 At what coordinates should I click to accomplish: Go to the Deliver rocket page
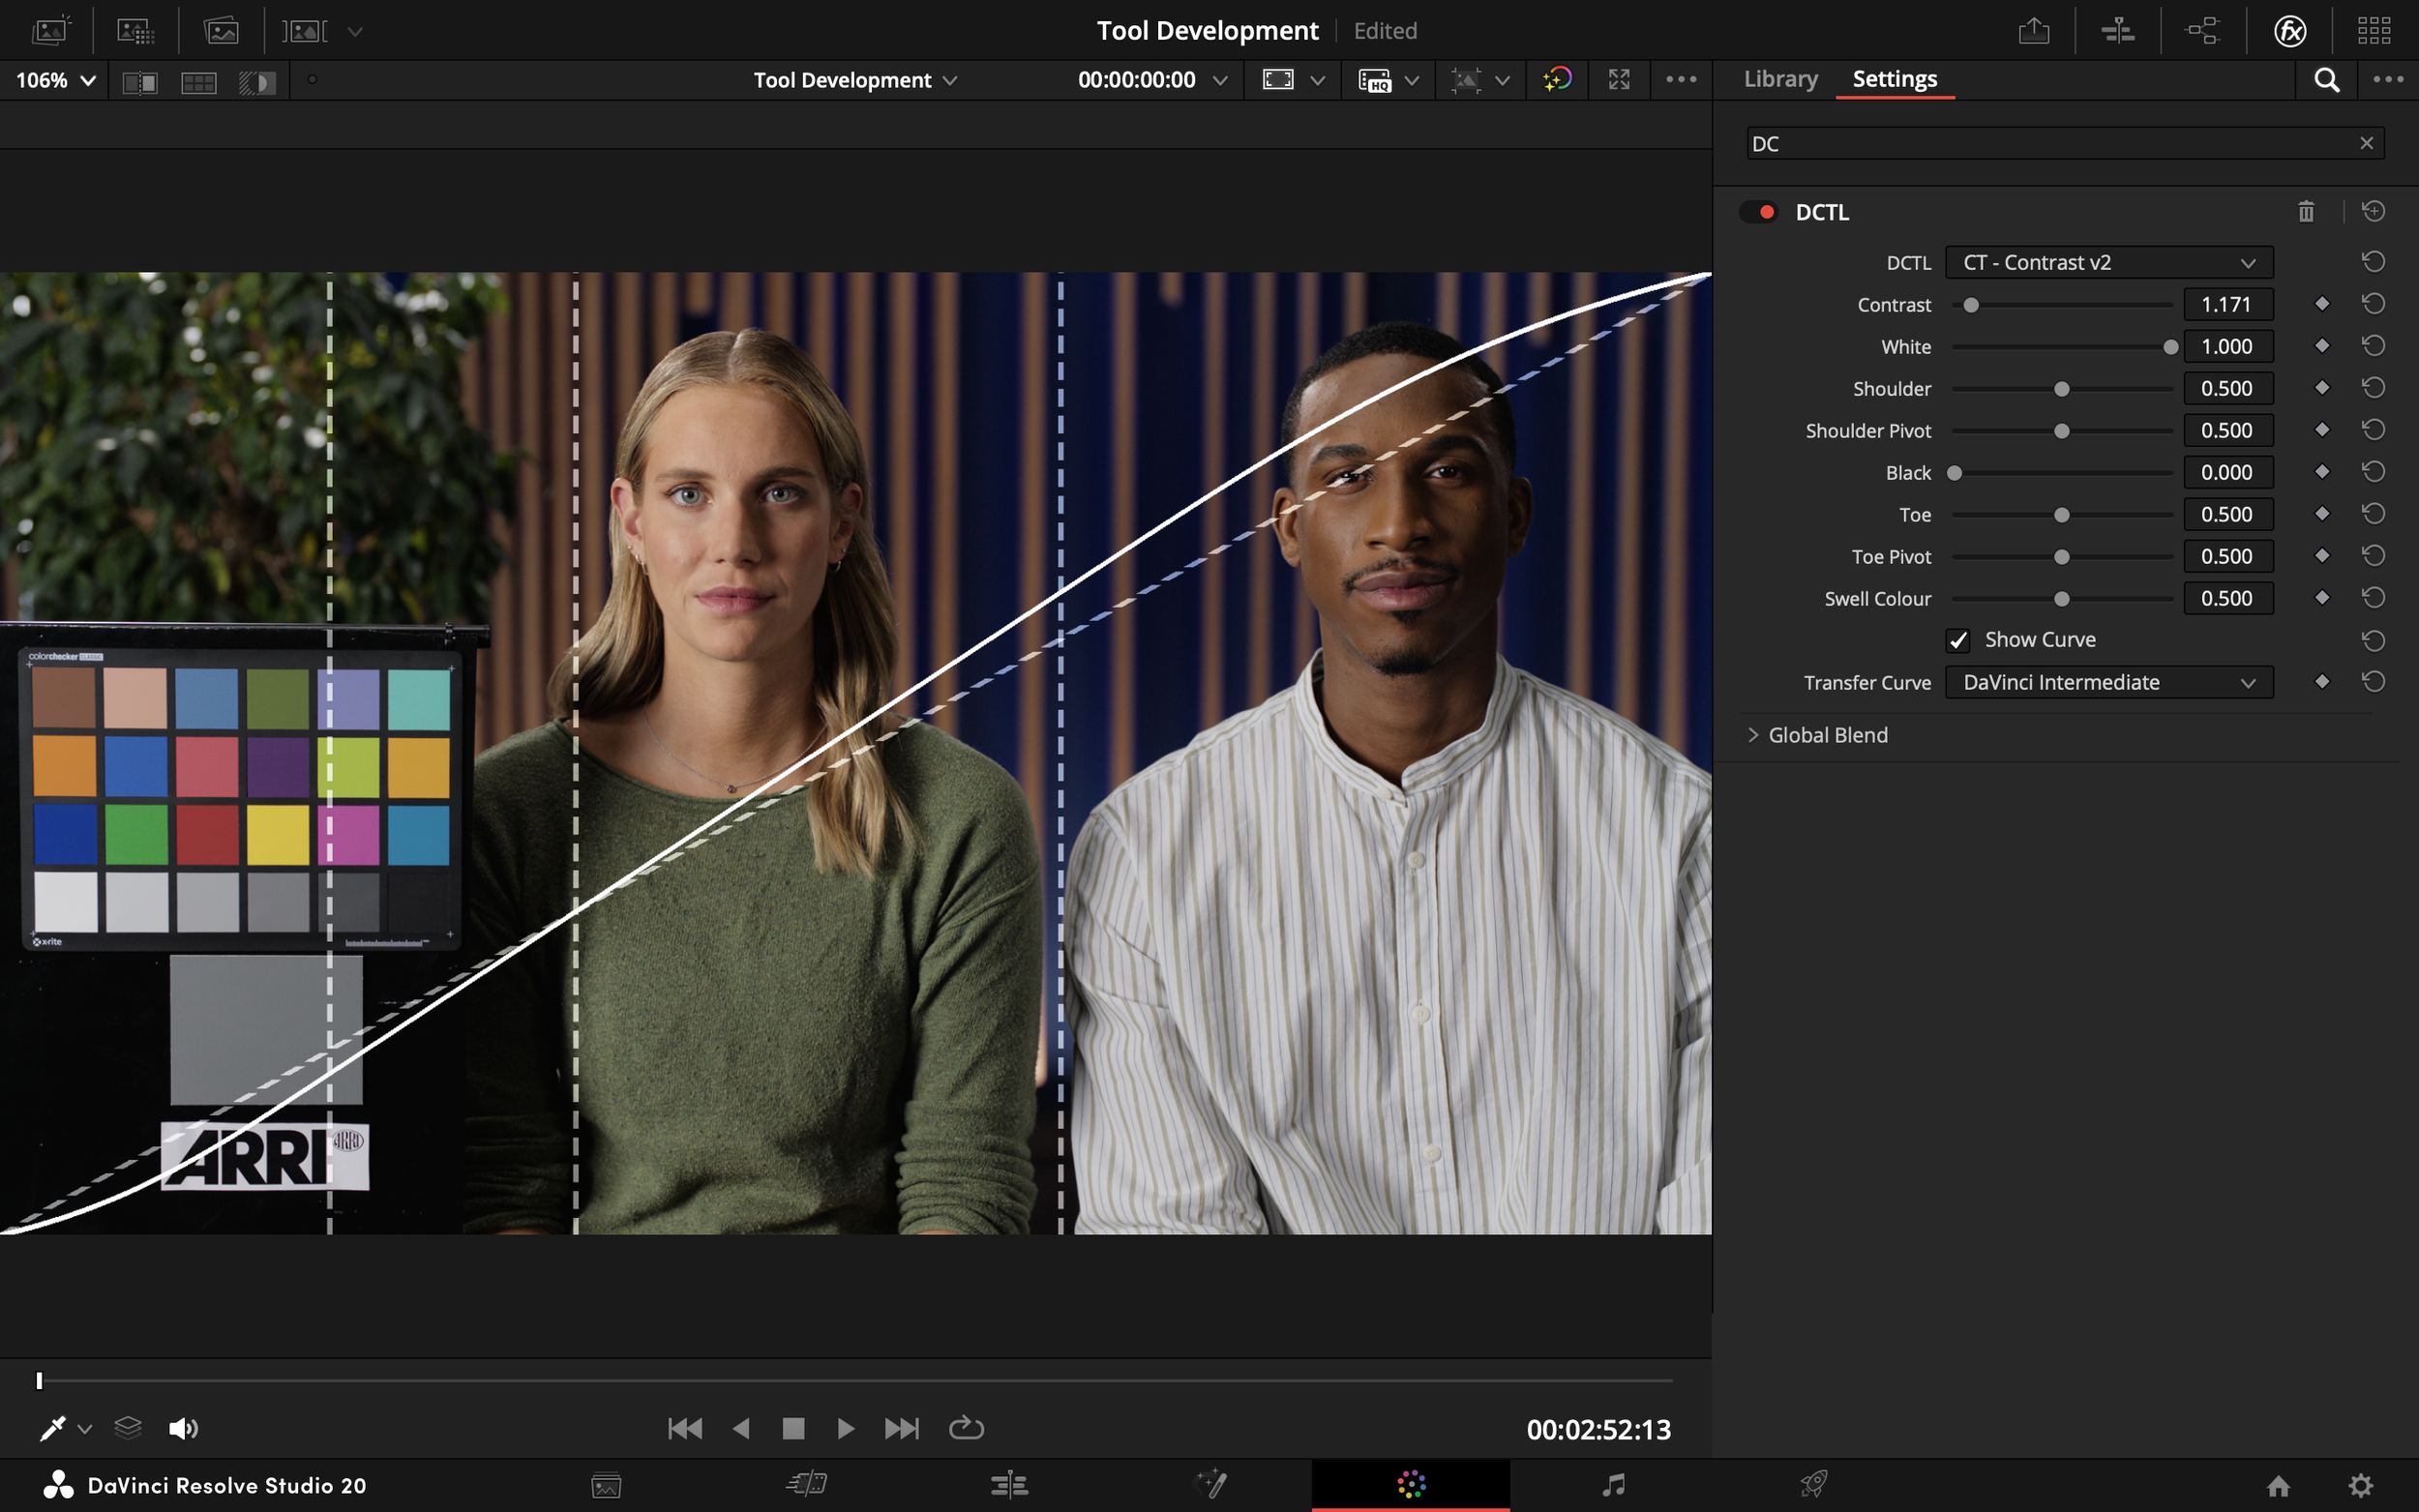click(1814, 1485)
